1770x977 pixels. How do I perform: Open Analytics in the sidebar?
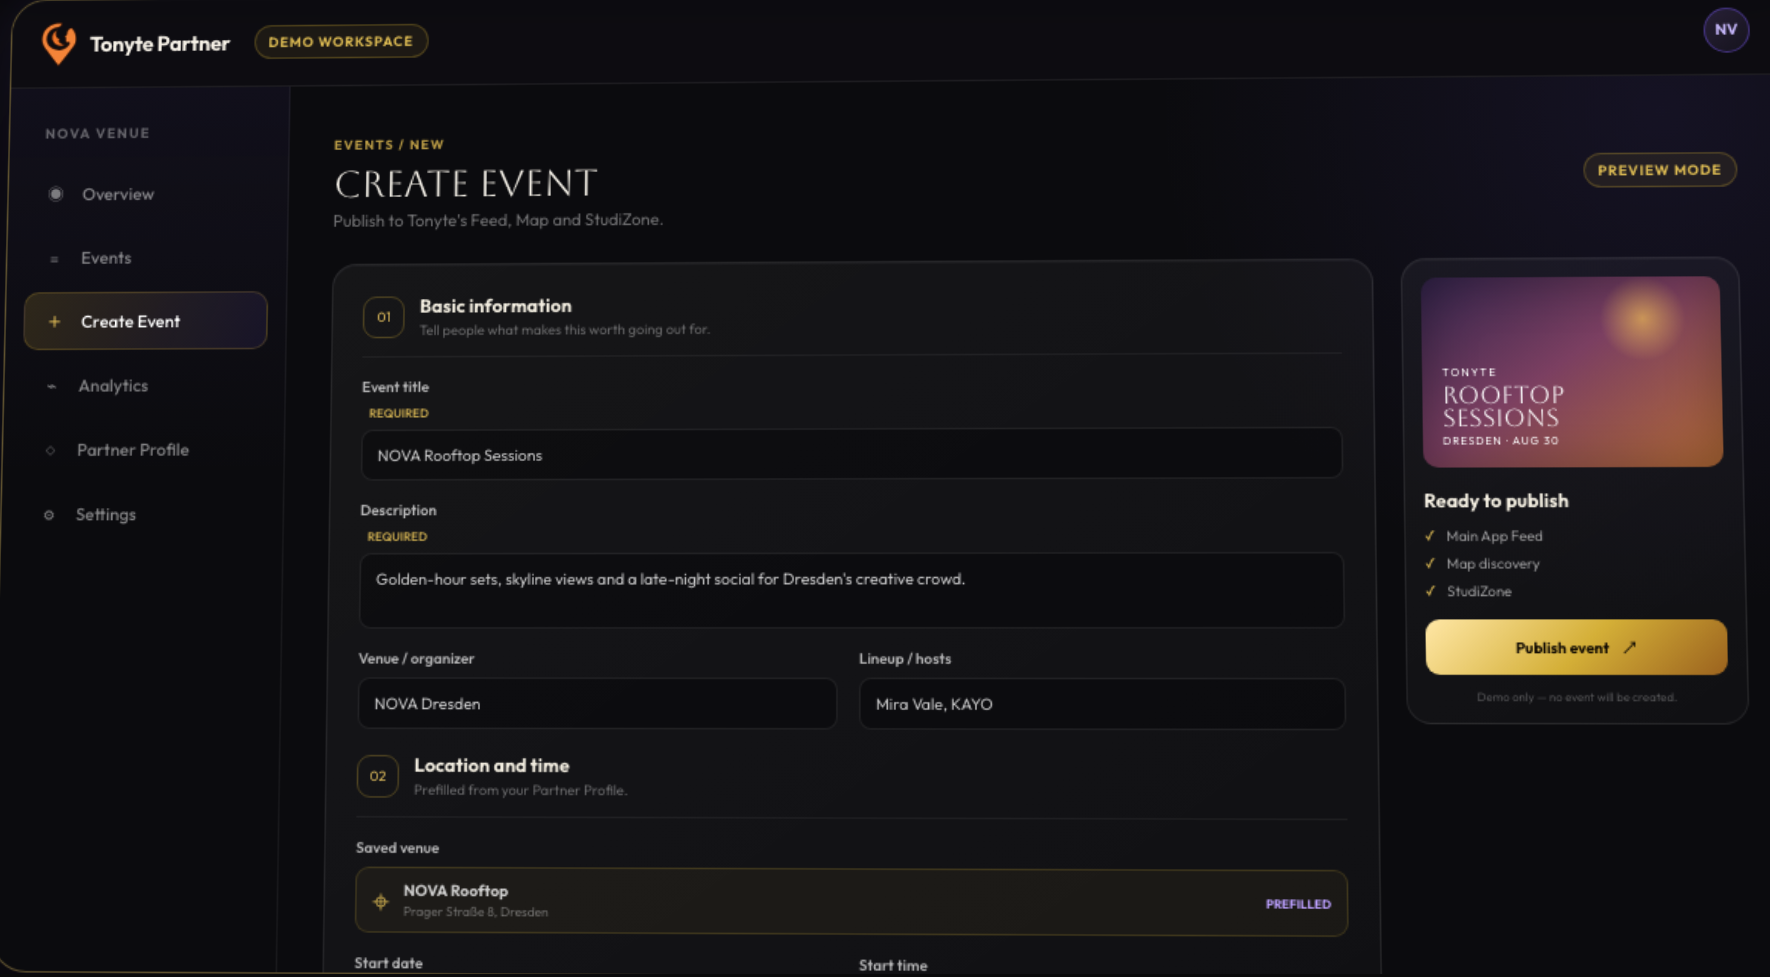[x=145, y=386]
